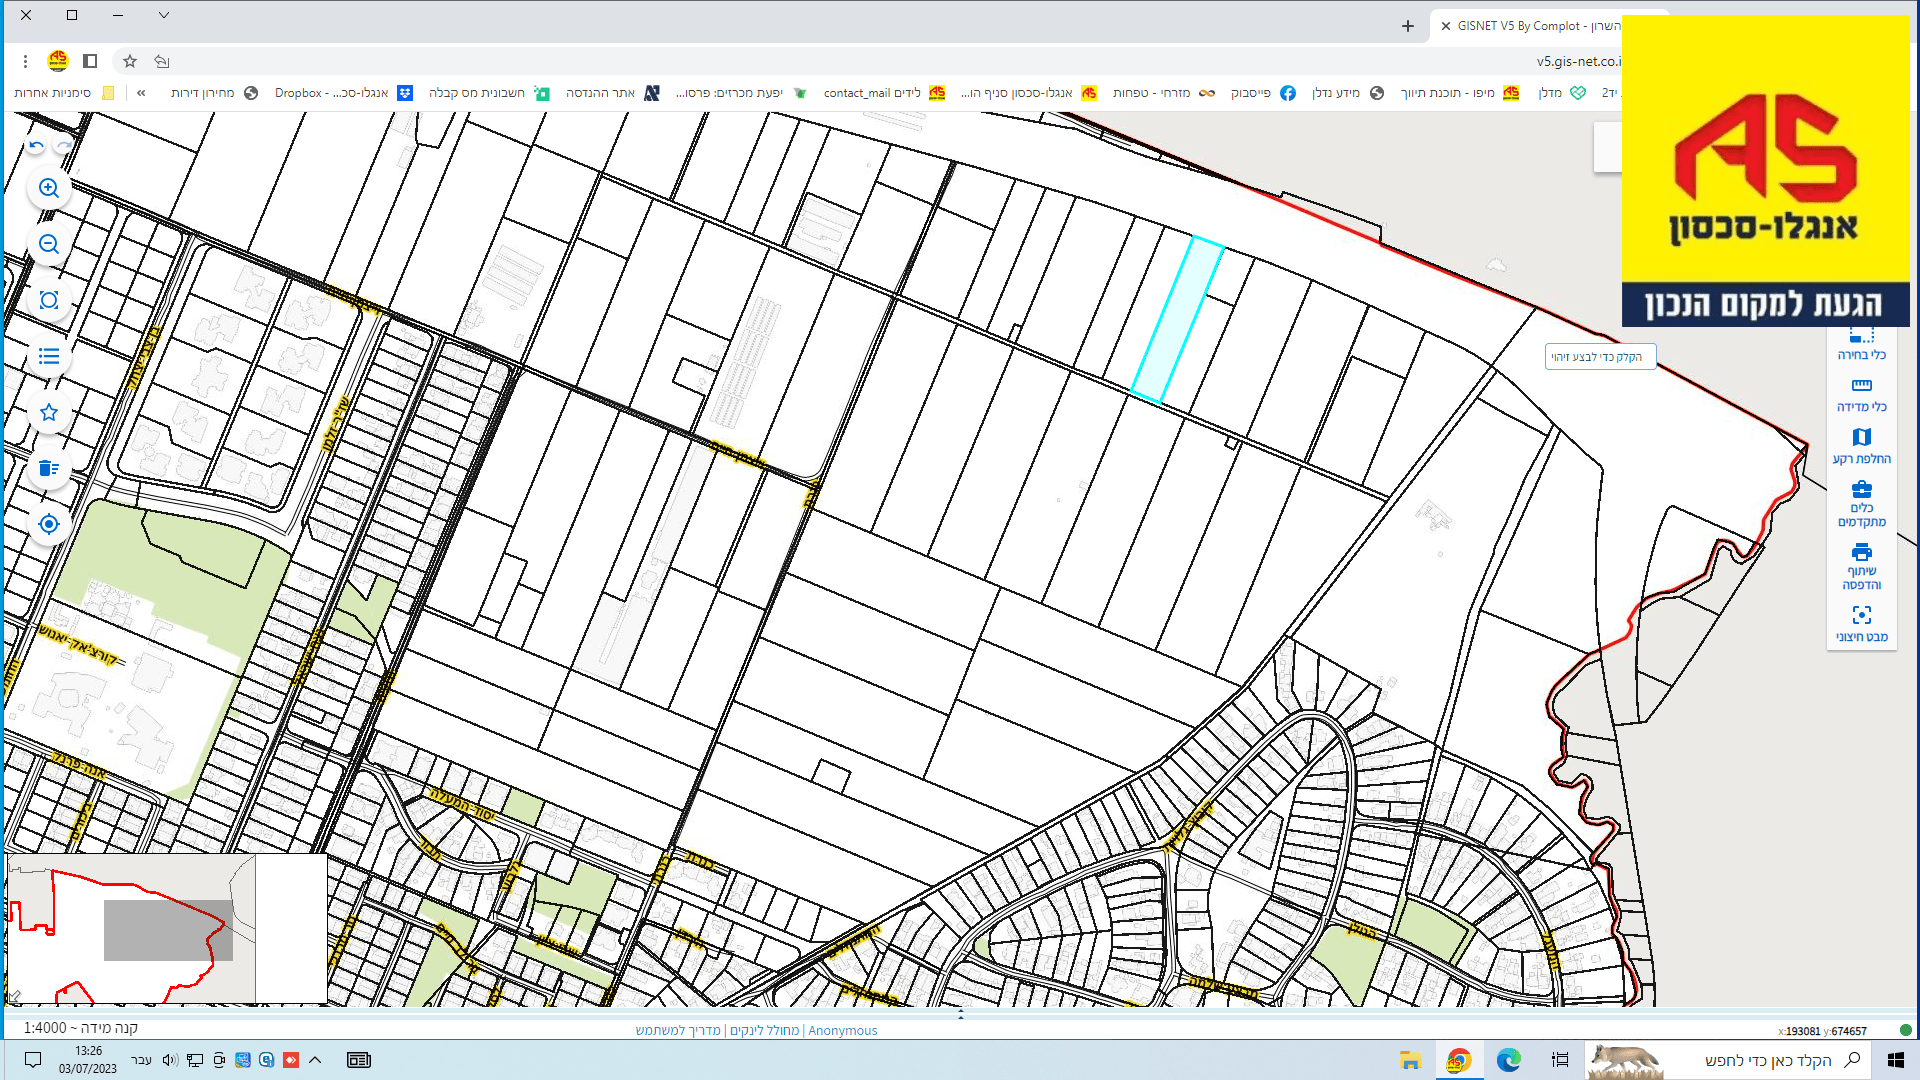
Task: Open כלים מתקדמים advanced tools
Action: (1861, 504)
